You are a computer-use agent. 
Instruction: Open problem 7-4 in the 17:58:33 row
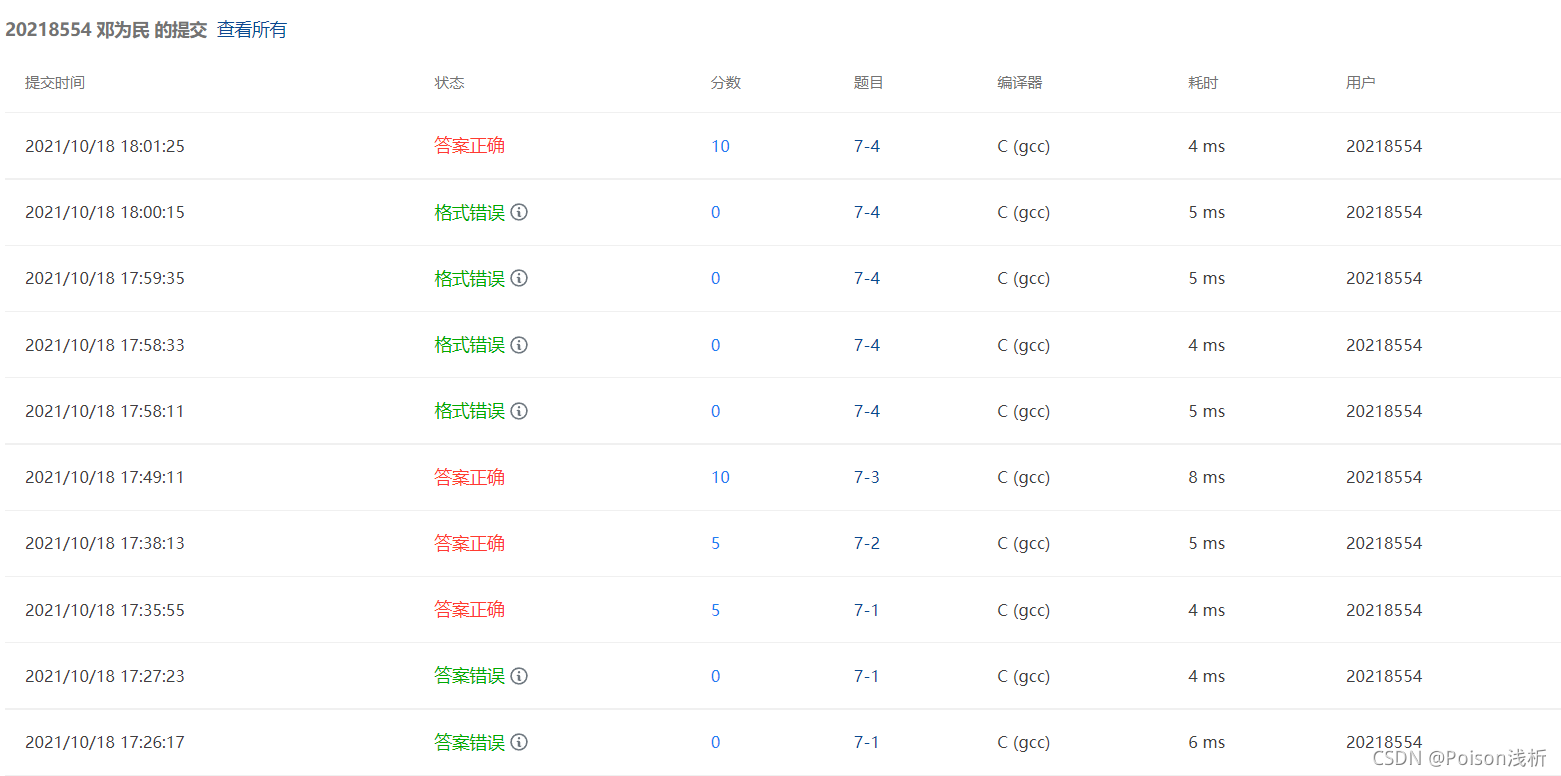[x=867, y=345]
